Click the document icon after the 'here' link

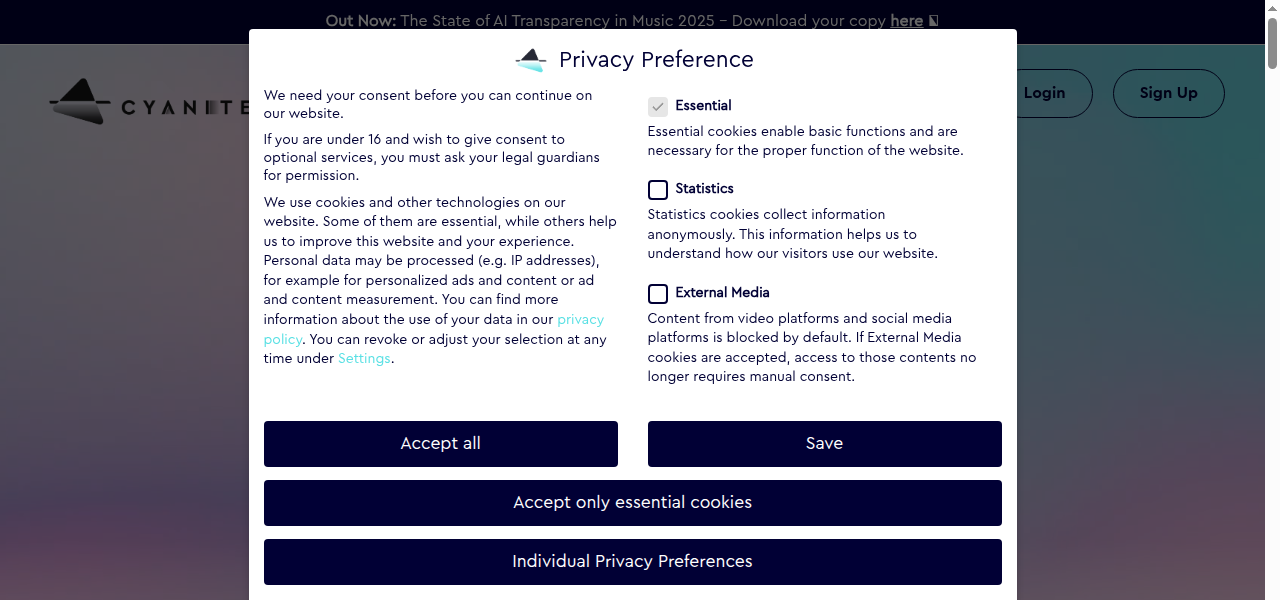[x=933, y=21]
